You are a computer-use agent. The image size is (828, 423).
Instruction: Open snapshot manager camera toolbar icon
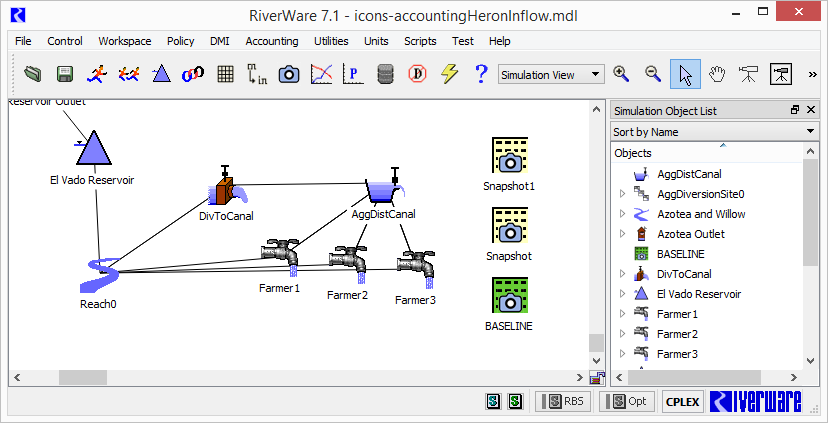pos(289,74)
